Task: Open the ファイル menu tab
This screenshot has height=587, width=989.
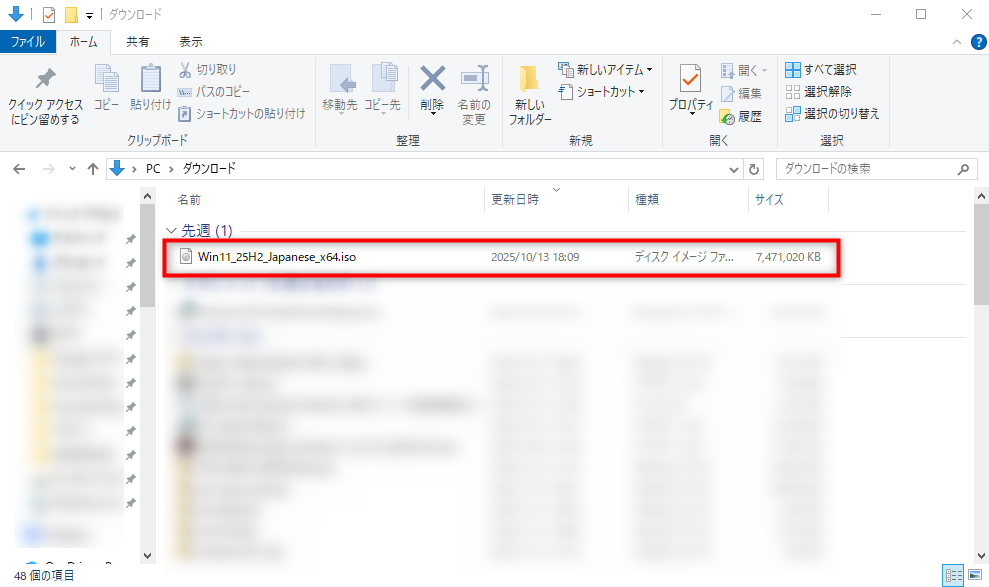Action: click(27, 42)
